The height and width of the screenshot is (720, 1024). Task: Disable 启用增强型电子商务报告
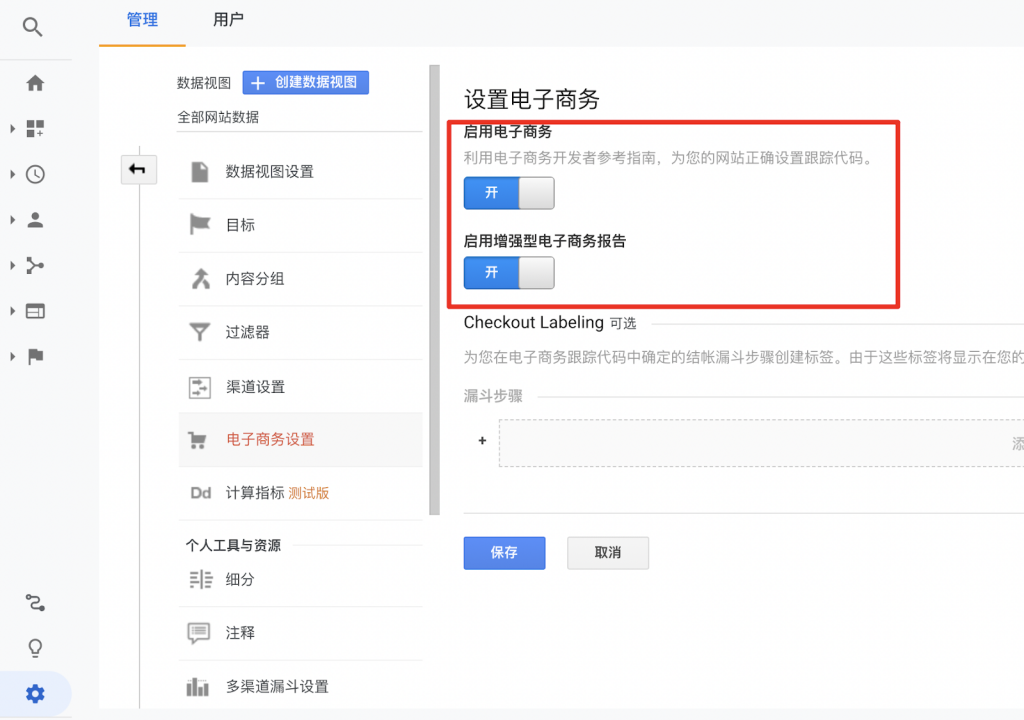pyautogui.click(x=509, y=272)
